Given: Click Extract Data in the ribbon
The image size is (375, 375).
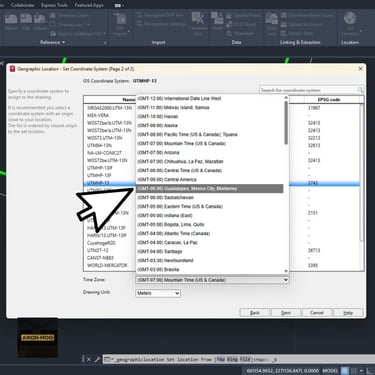Looking at the screenshot, I should pyautogui.click(x=298, y=33).
